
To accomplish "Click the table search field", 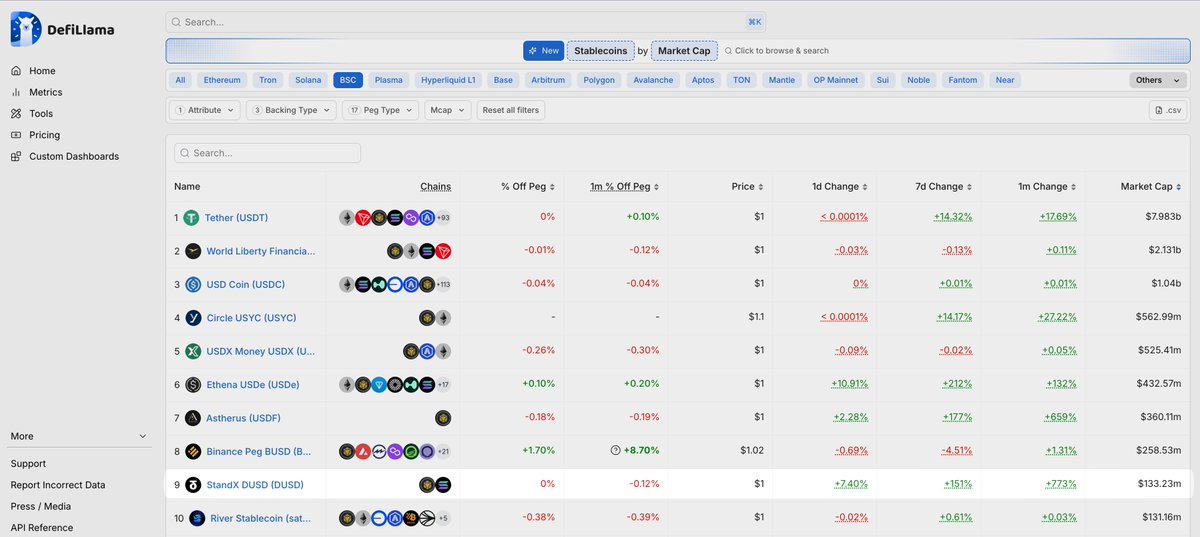I will pyautogui.click(x=267, y=153).
